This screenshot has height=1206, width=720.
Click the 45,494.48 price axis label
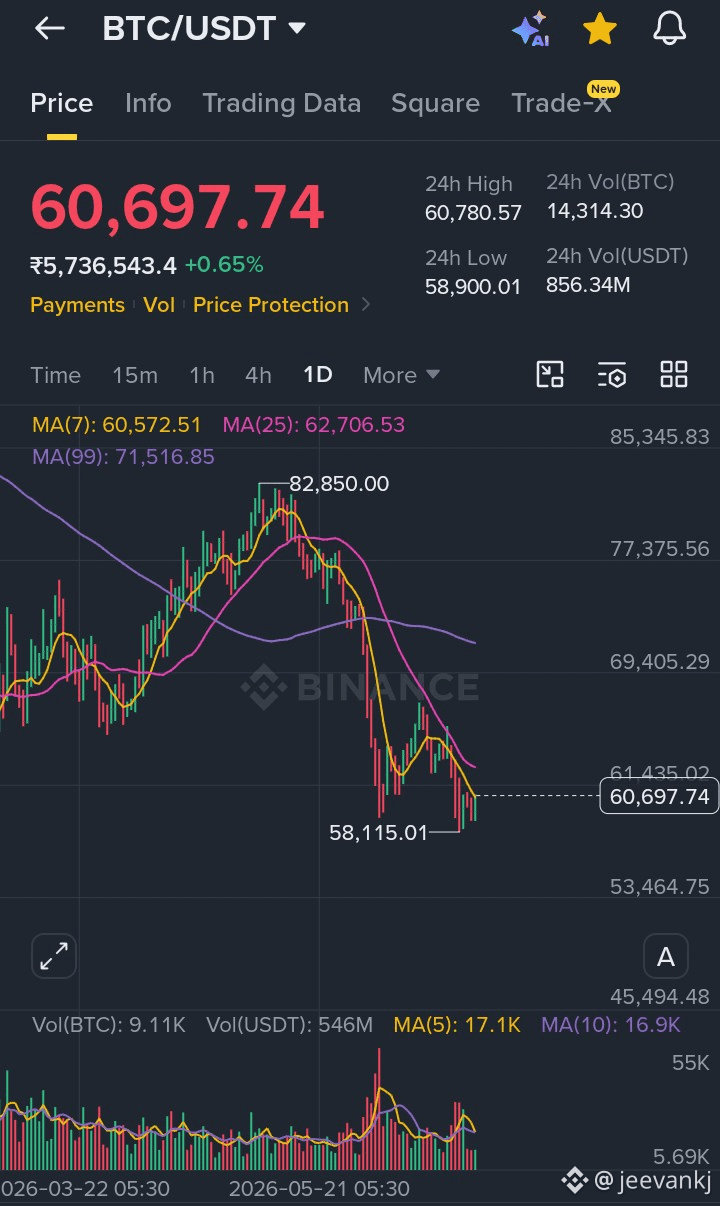[x=660, y=997]
